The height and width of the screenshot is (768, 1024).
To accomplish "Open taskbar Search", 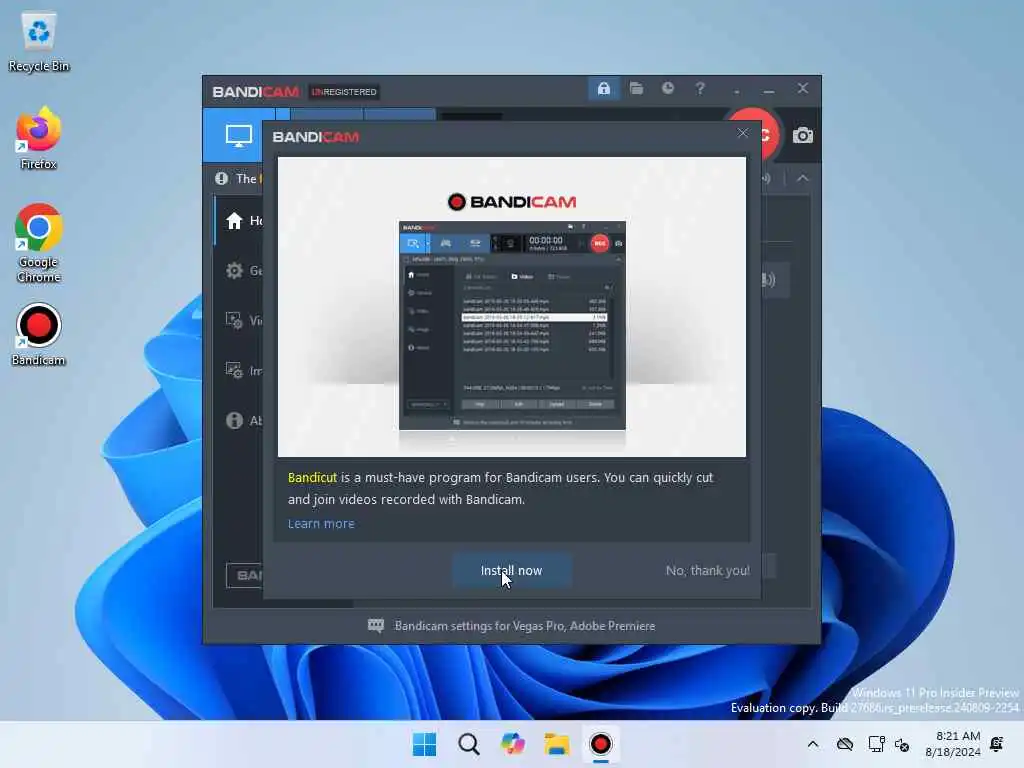I will (x=468, y=744).
